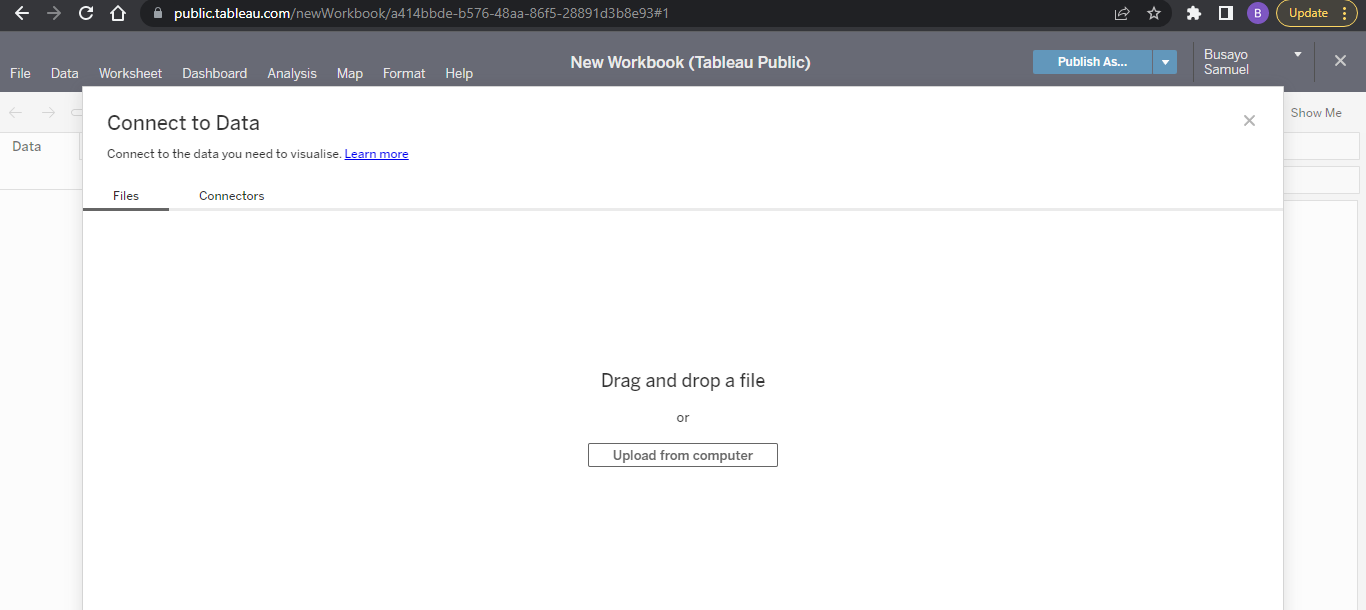The width and height of the screenshot is (1366, 610).
Task: Open the Map menu
Action: point(350,73)
